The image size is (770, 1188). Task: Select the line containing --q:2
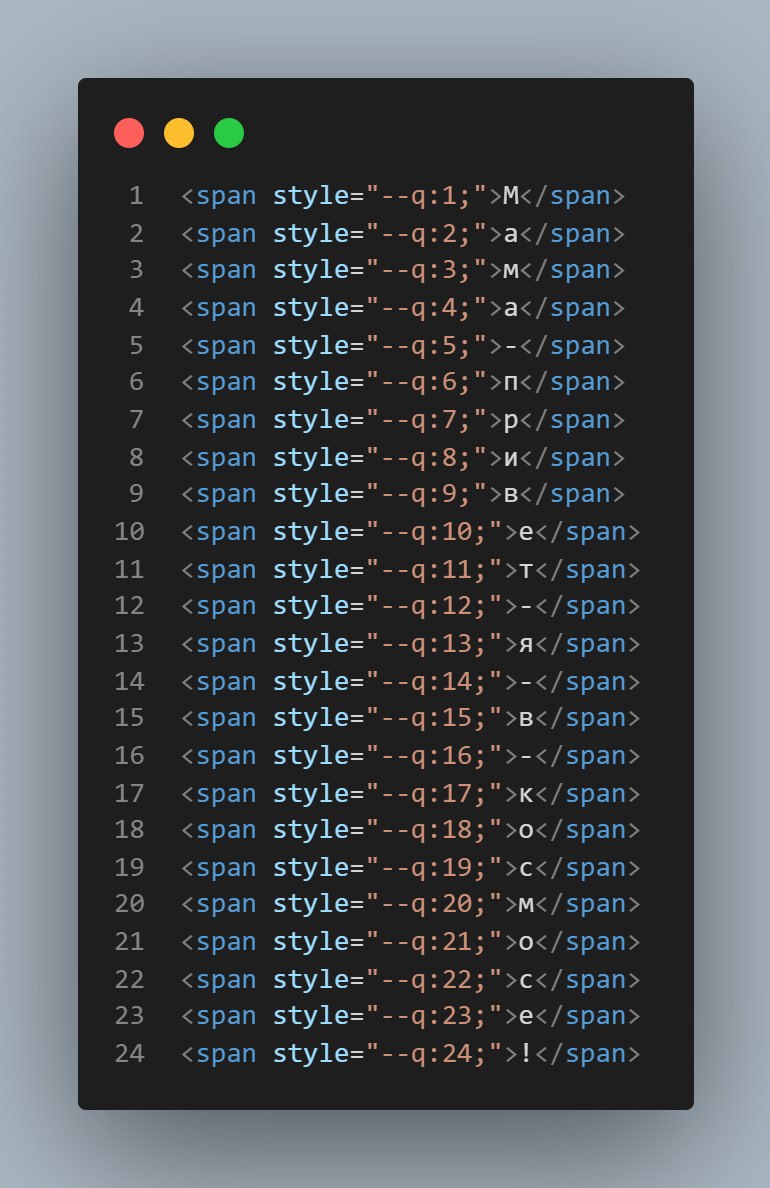coord(402,233)
